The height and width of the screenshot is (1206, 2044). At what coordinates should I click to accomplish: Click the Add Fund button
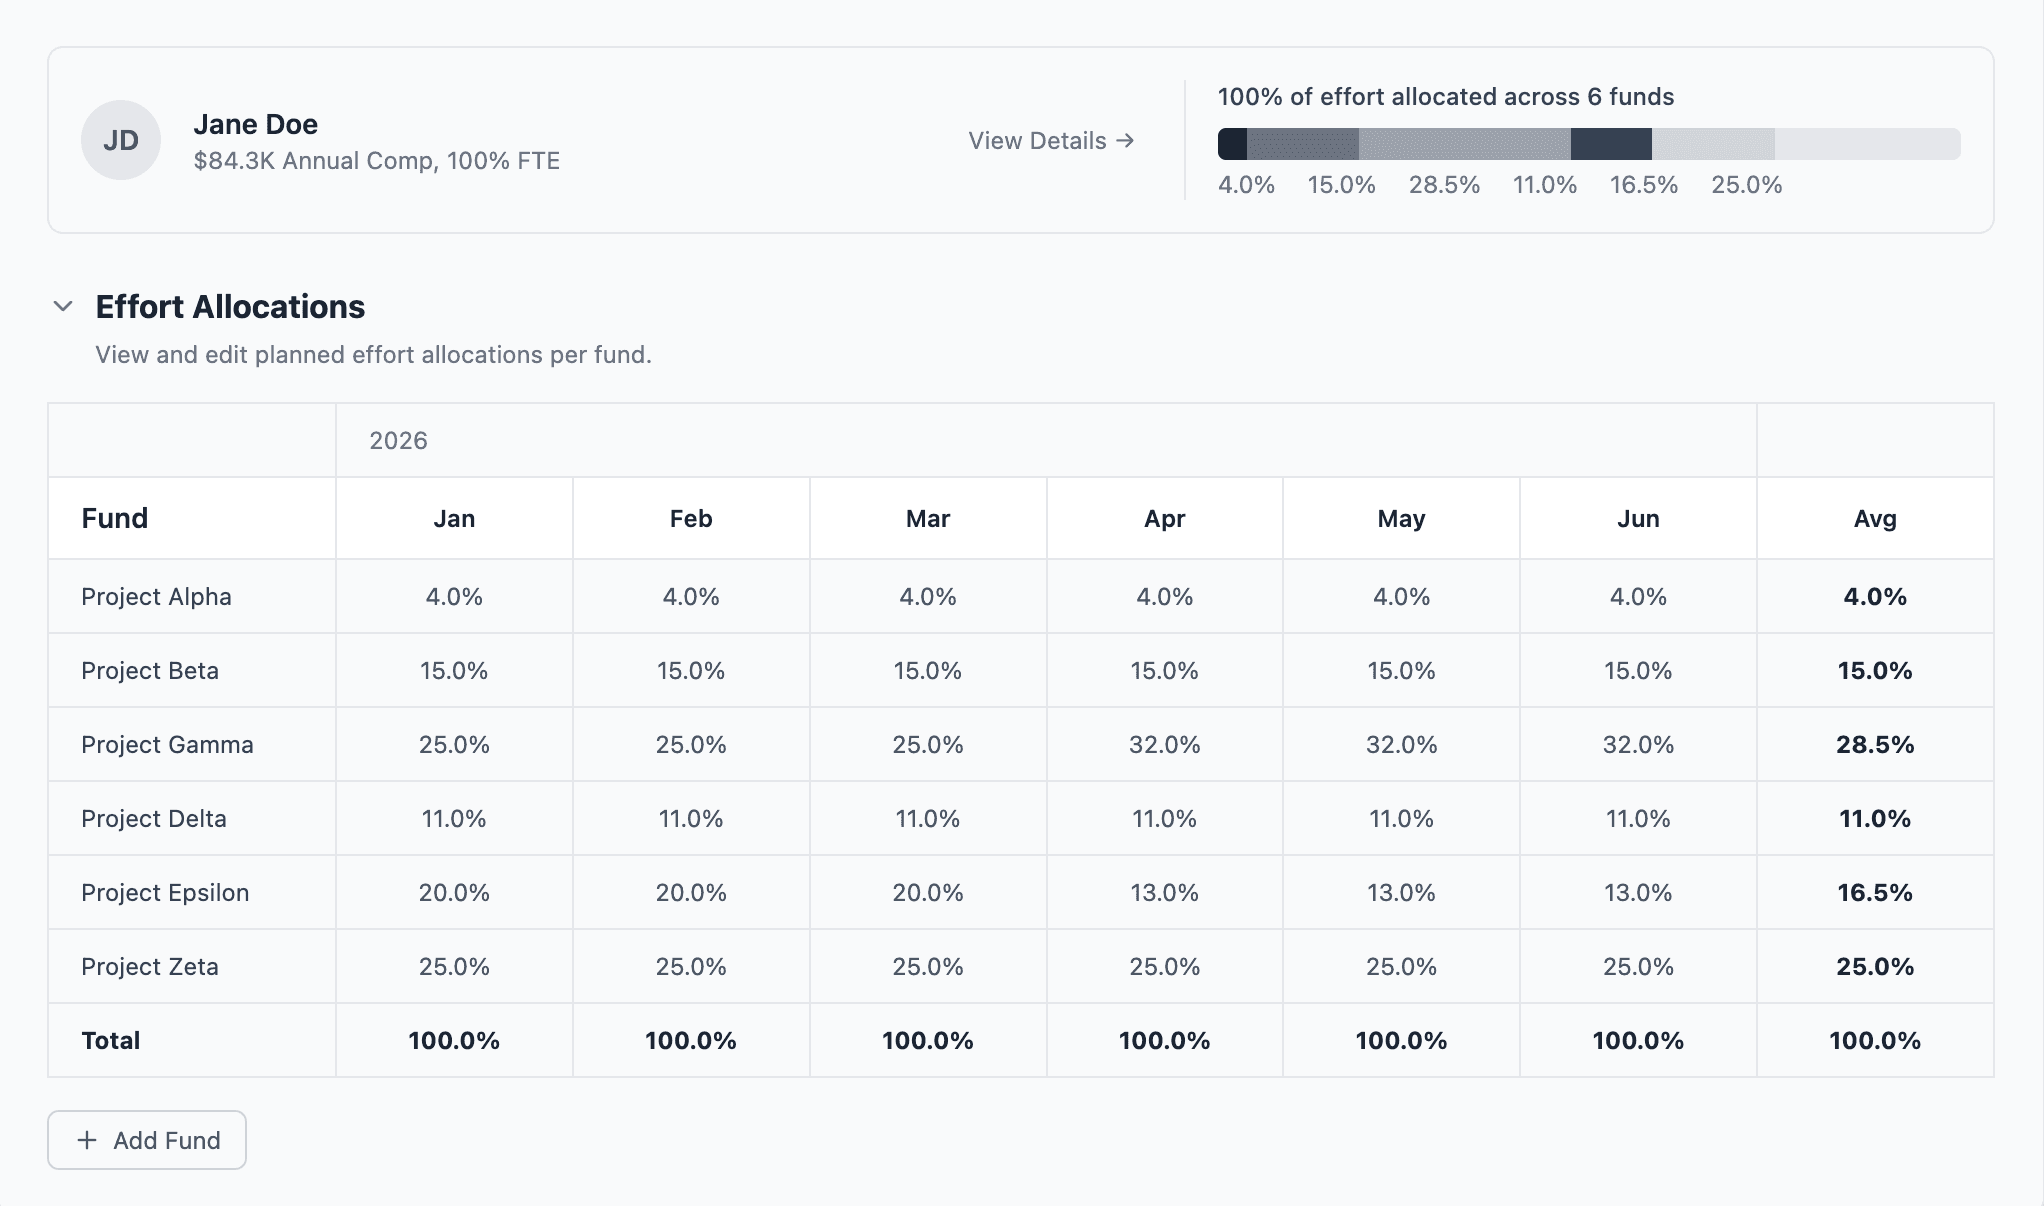point(146,1140)
